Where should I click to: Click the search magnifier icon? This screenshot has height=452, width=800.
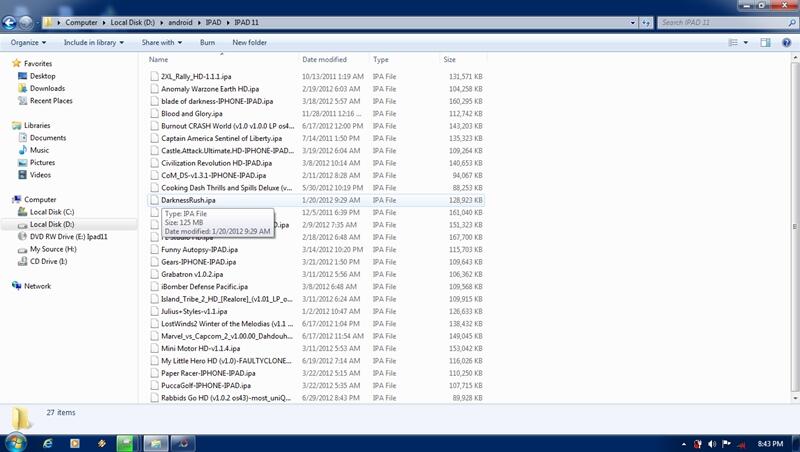pyautogui.click(x=792, y=22)
